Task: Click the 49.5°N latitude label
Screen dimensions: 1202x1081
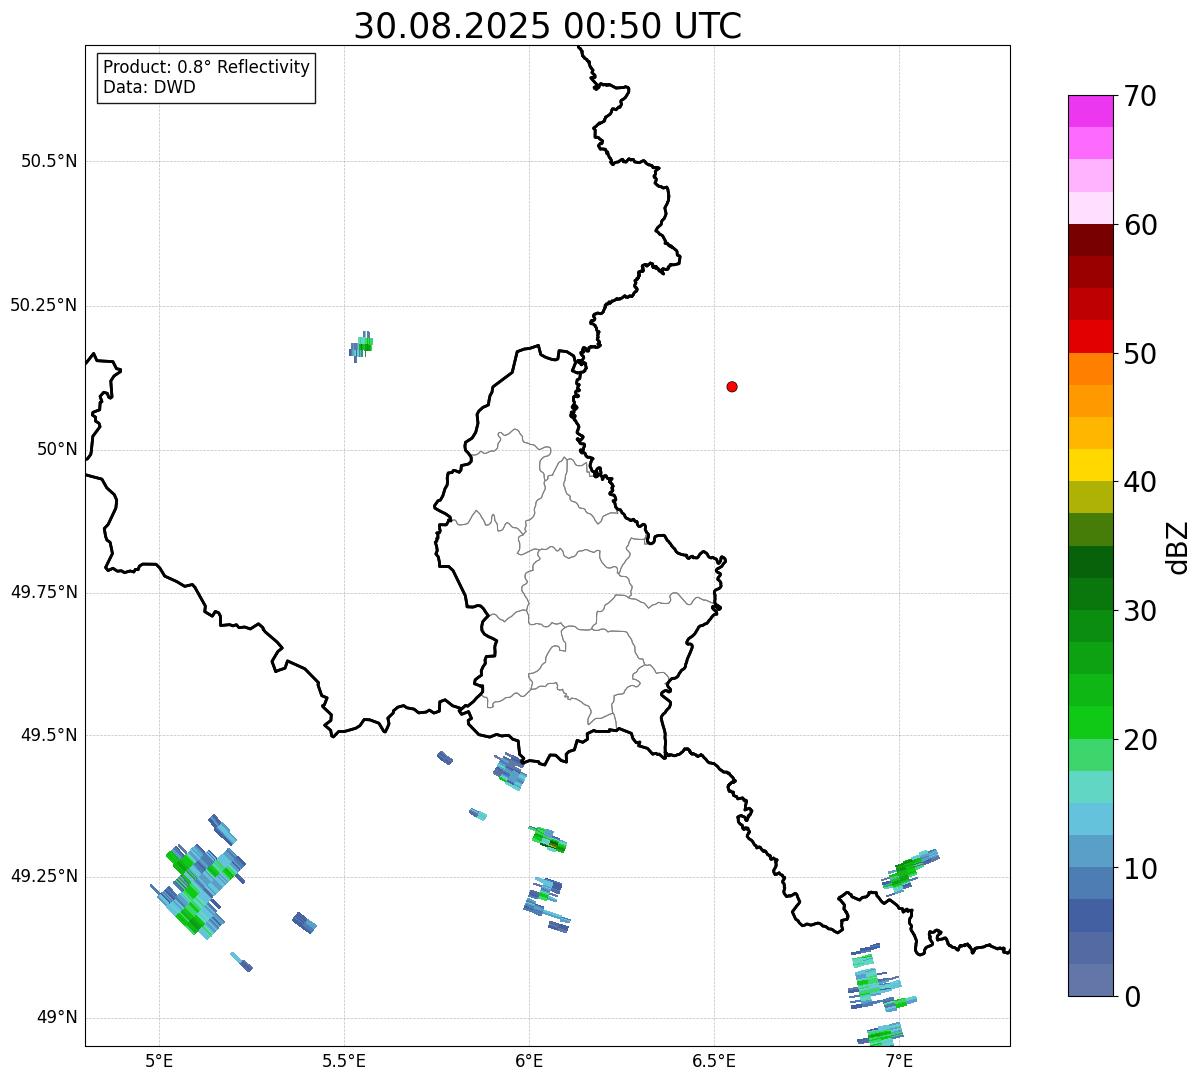Action: coord(49,735)
